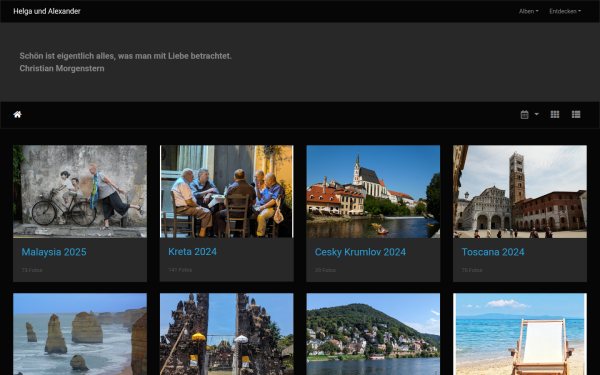Click the '141 Fotos' count text
Screen dimensions: 600x375
[180, 270]
